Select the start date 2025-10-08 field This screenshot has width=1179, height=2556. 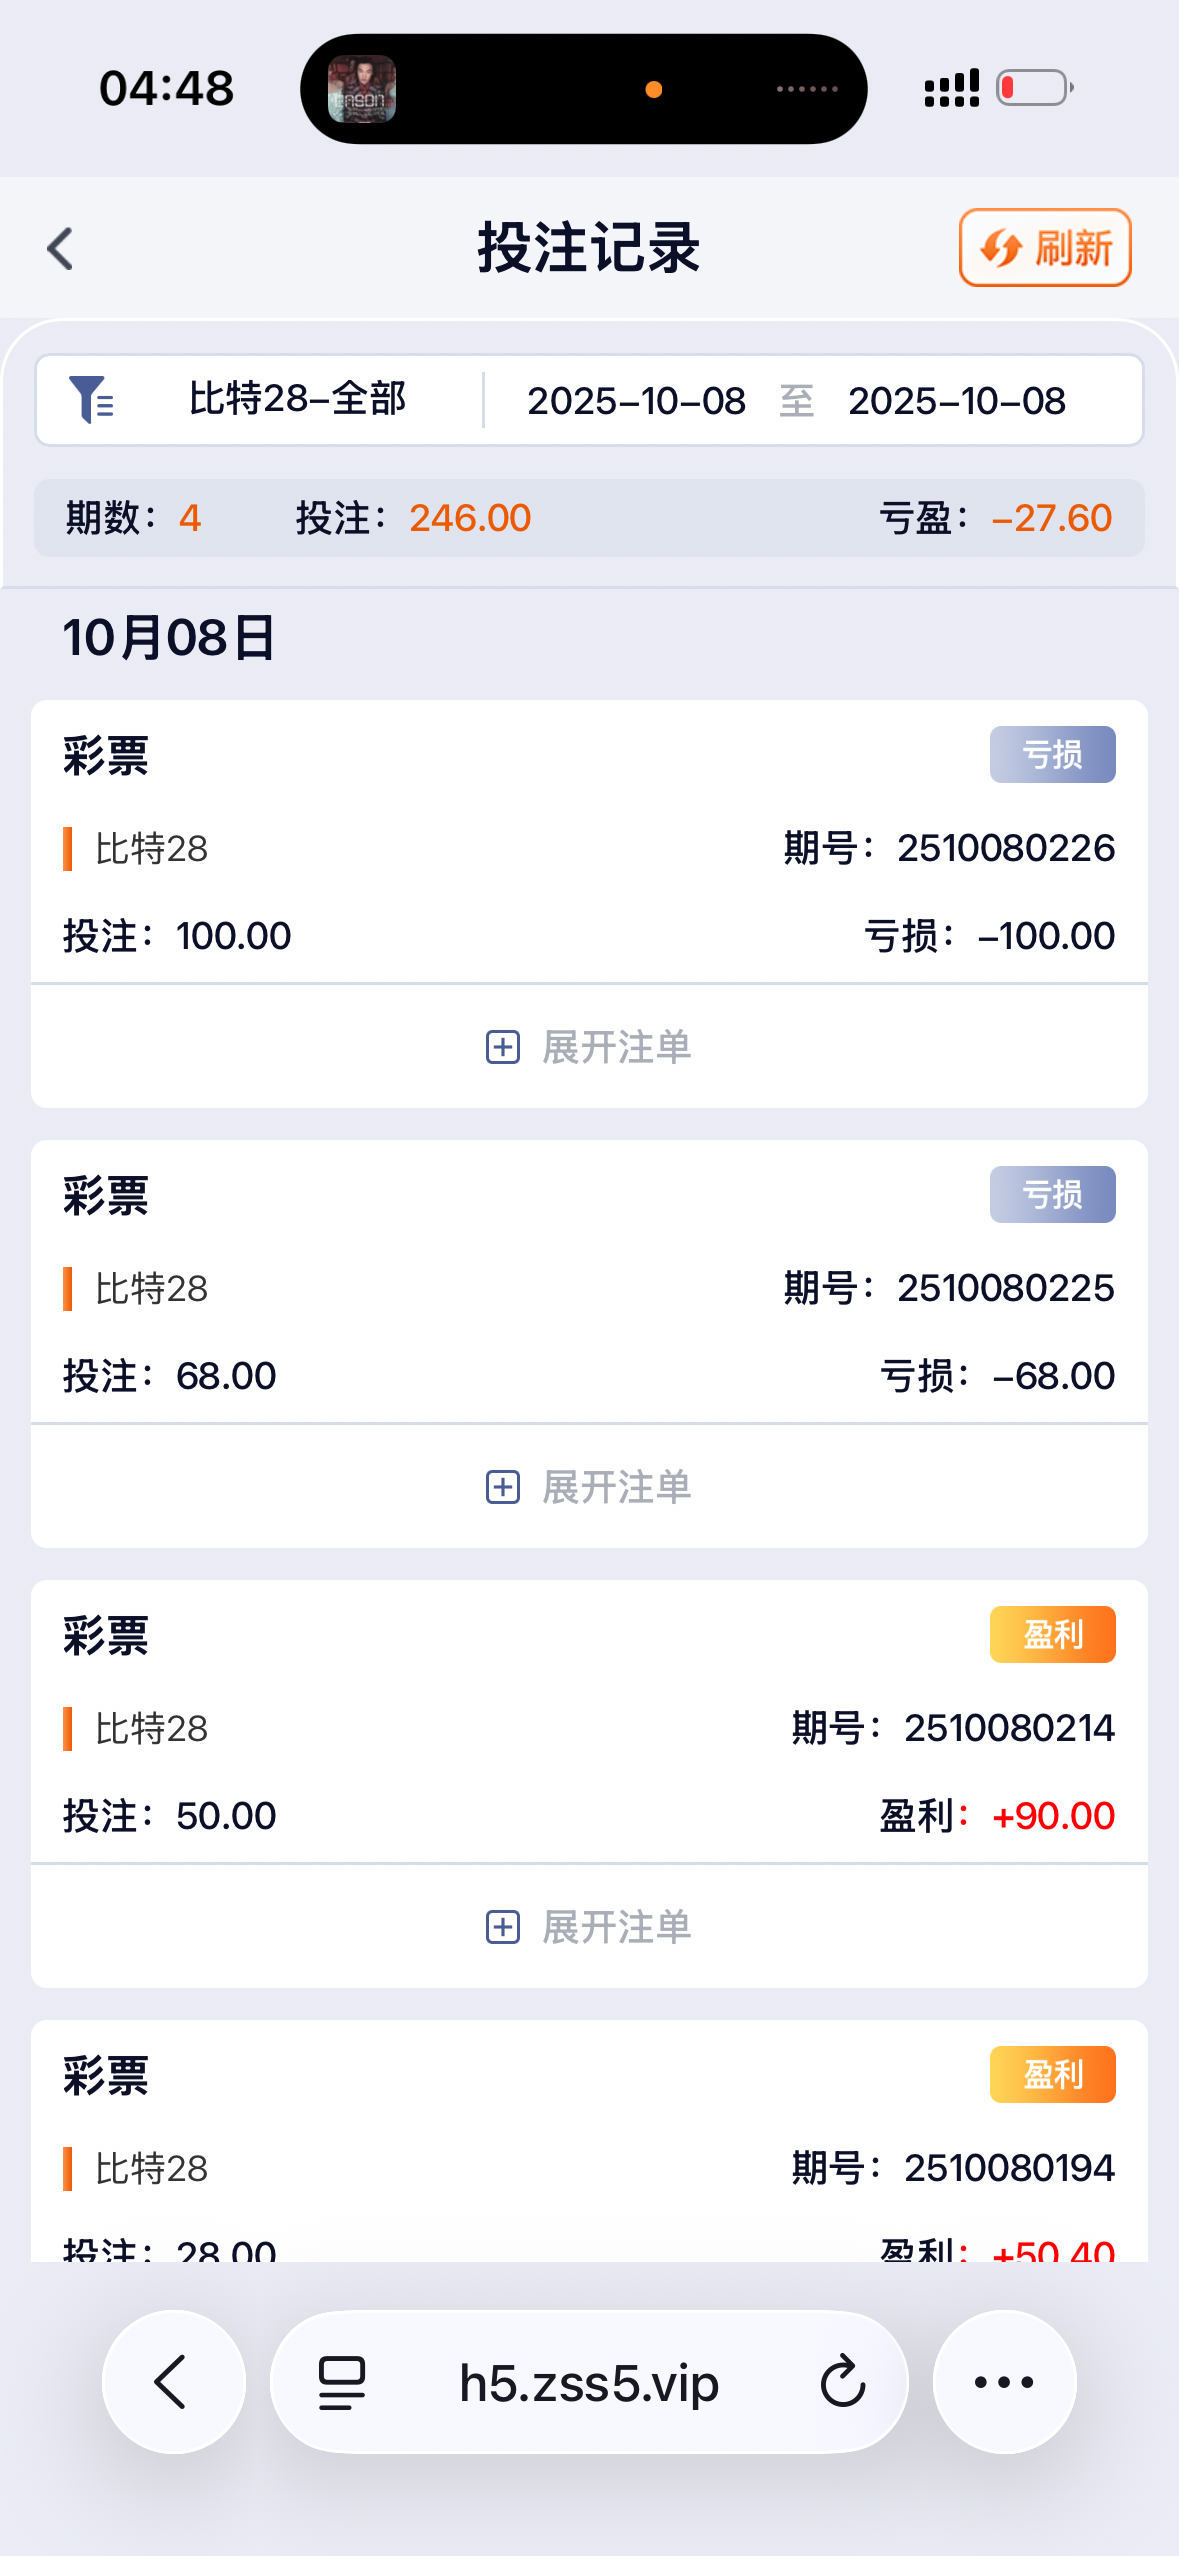pyautogui.click(x=636, y=401)
